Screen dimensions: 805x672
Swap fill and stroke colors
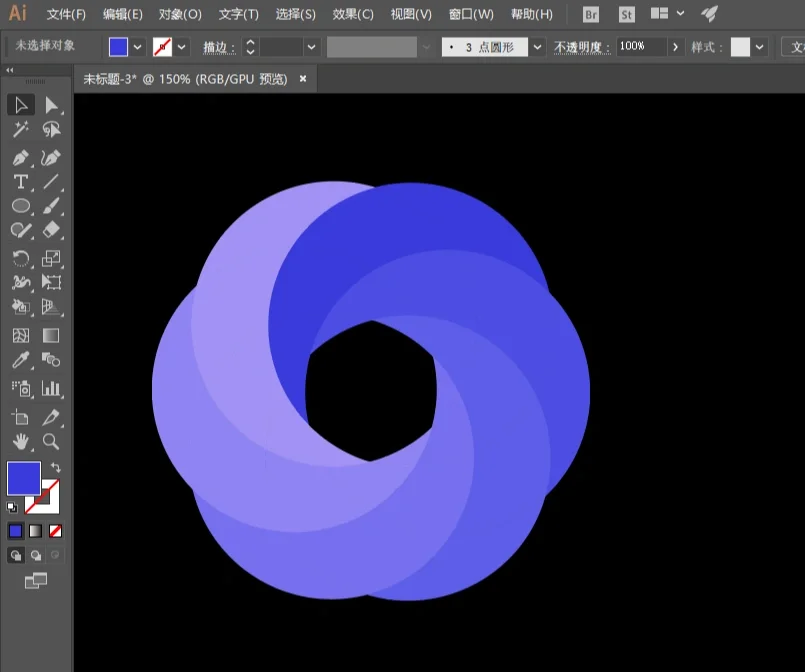(55, 467)
